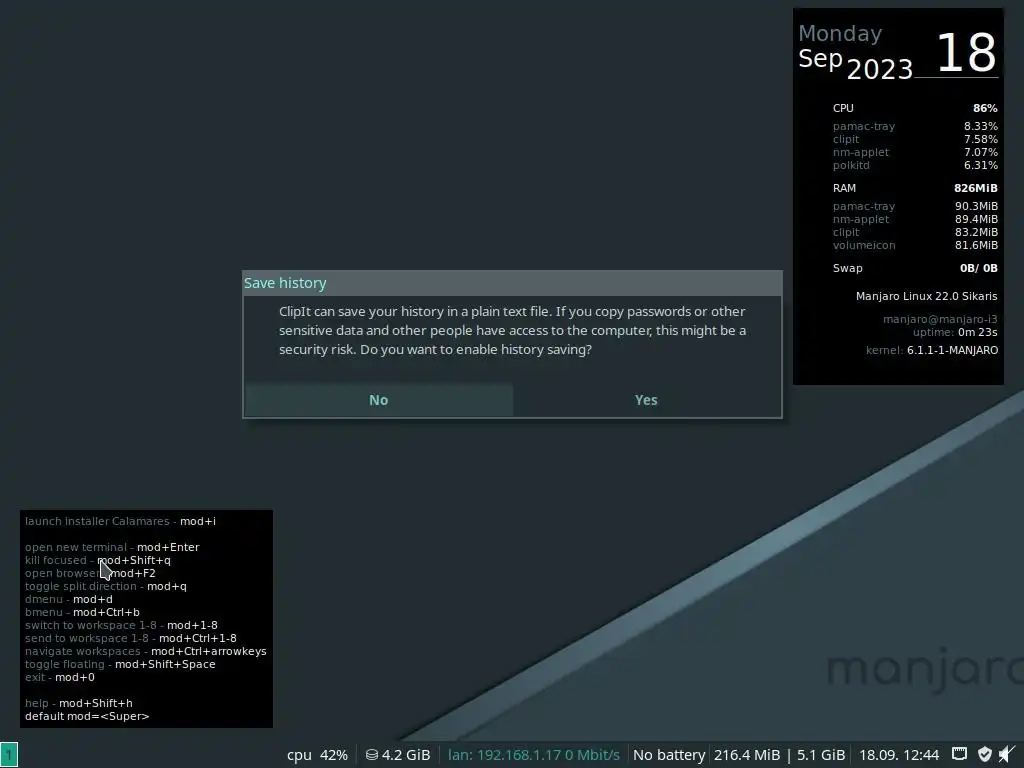
Task: Click the navigate workspaces shortcut line
Action: pos(146,651)
